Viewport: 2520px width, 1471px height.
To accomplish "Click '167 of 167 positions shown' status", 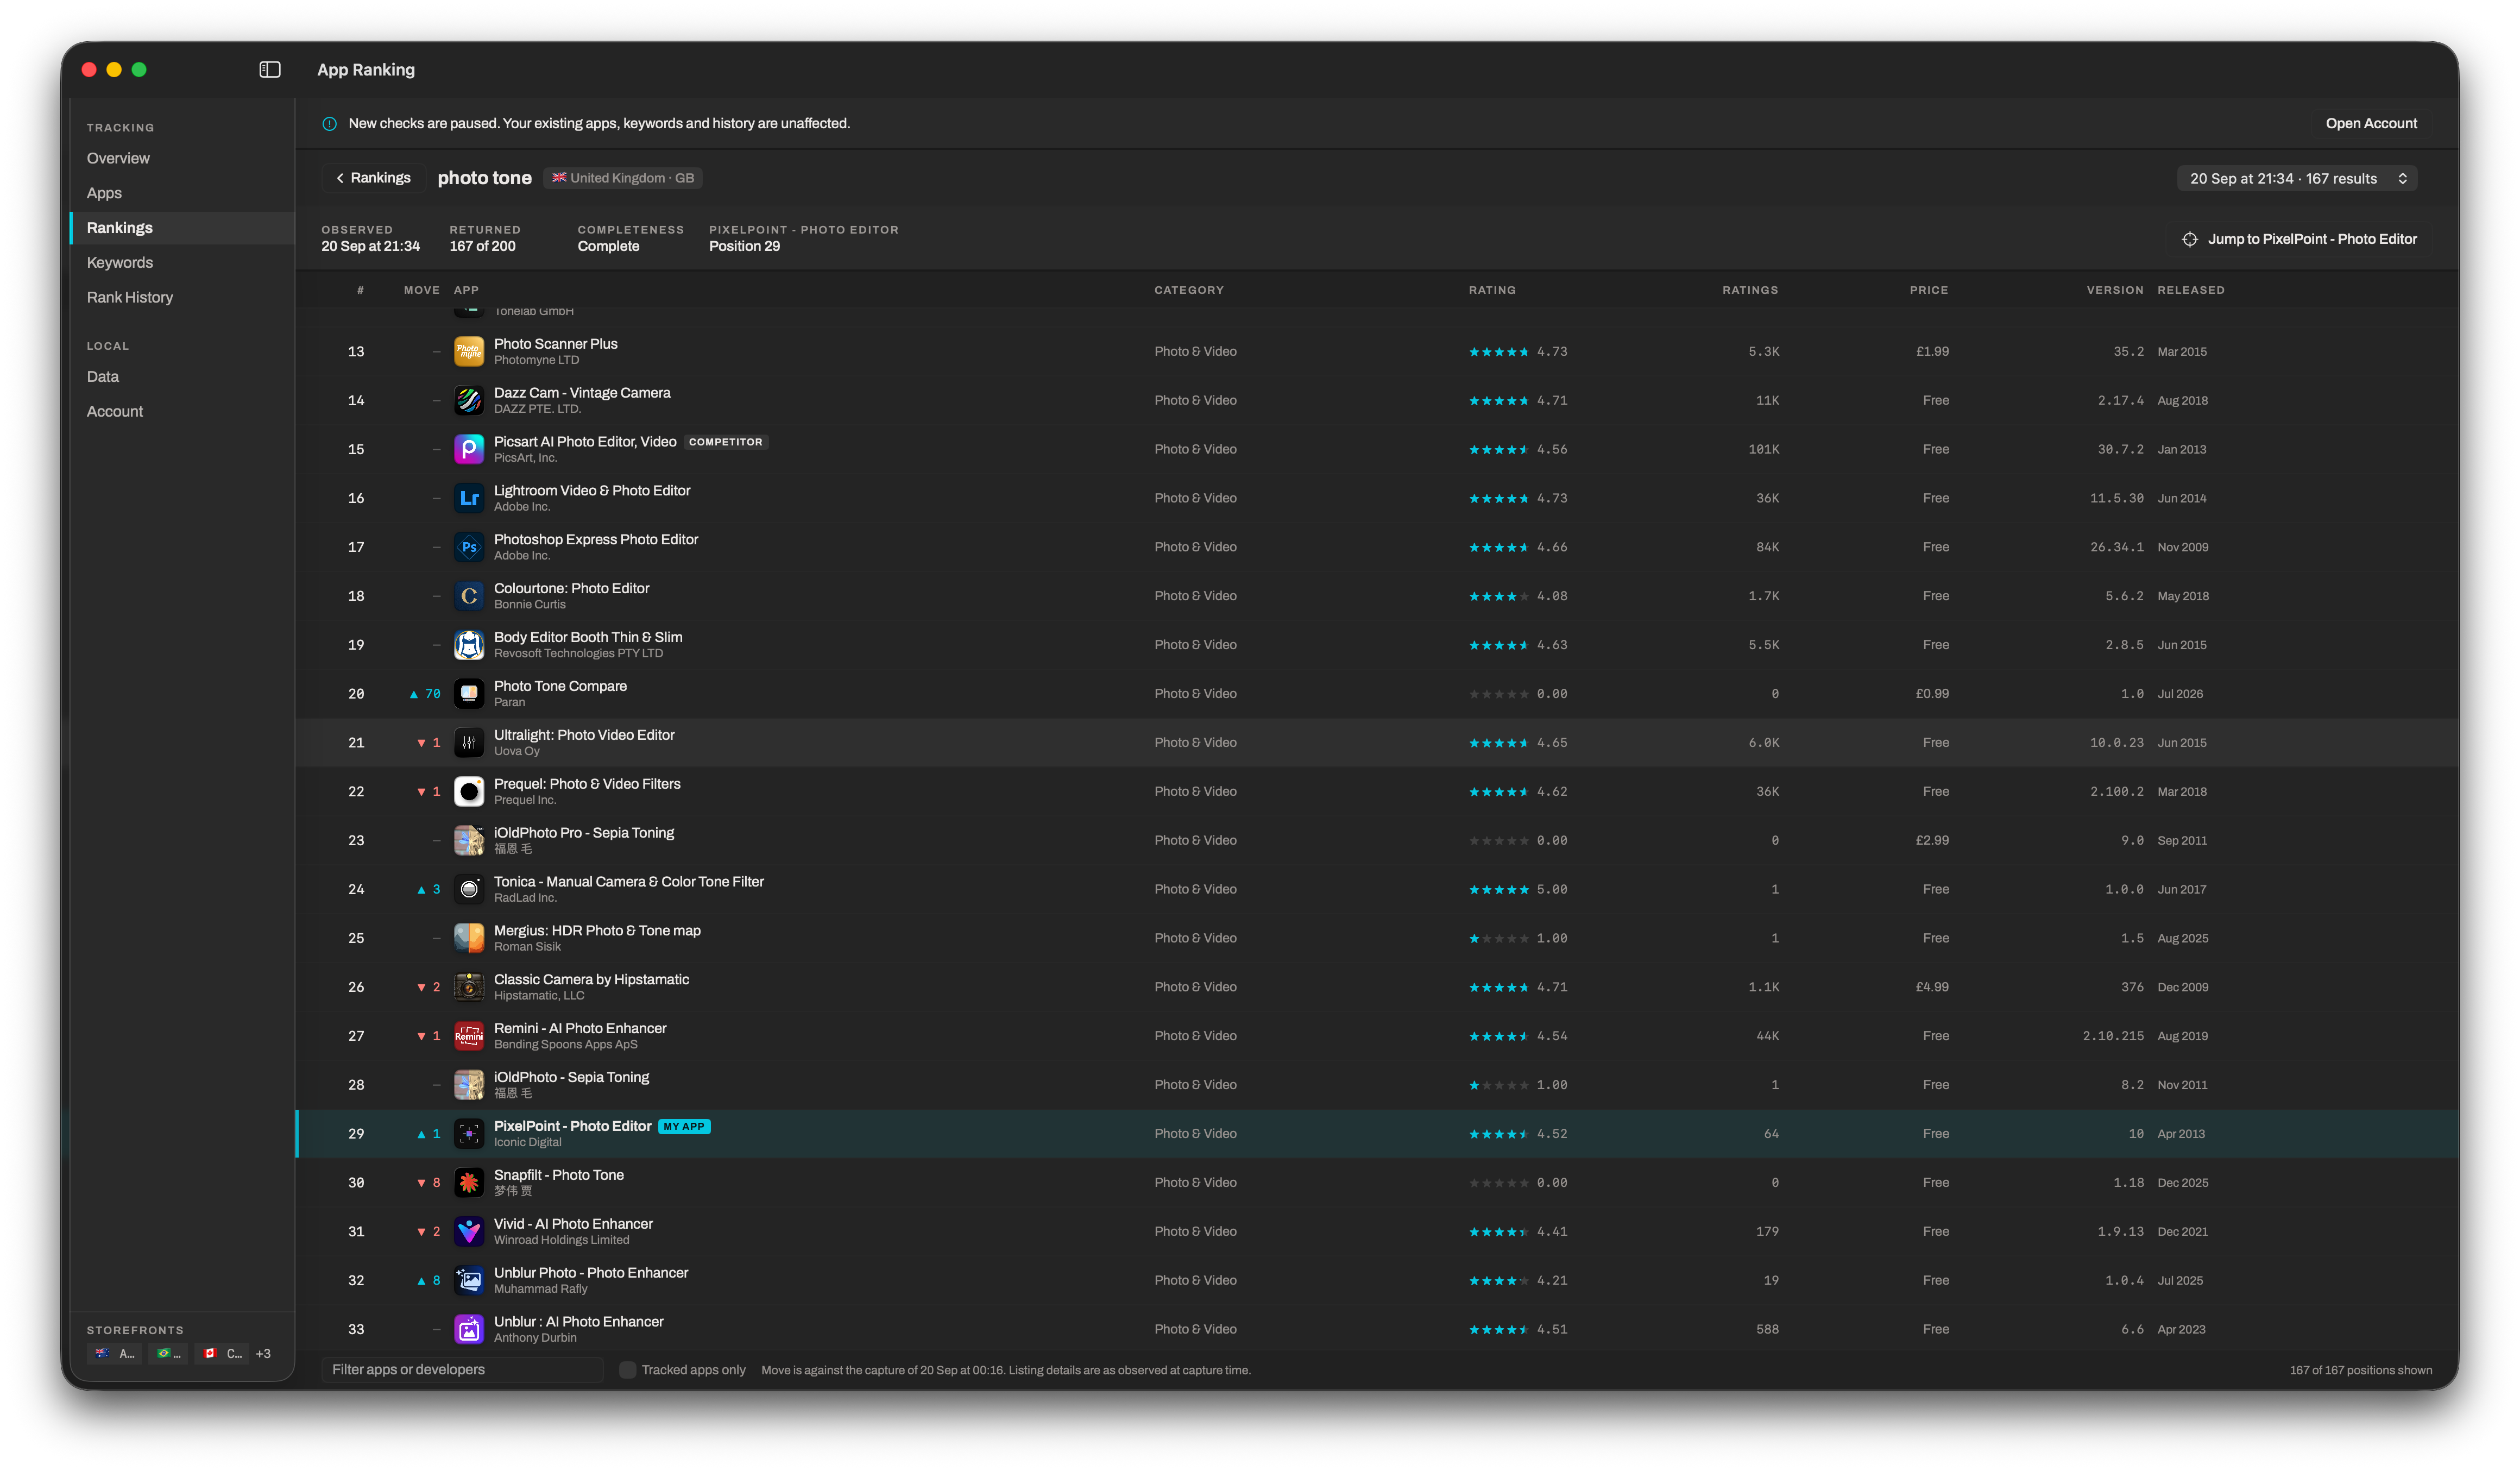I will tap(2360, 1370).
